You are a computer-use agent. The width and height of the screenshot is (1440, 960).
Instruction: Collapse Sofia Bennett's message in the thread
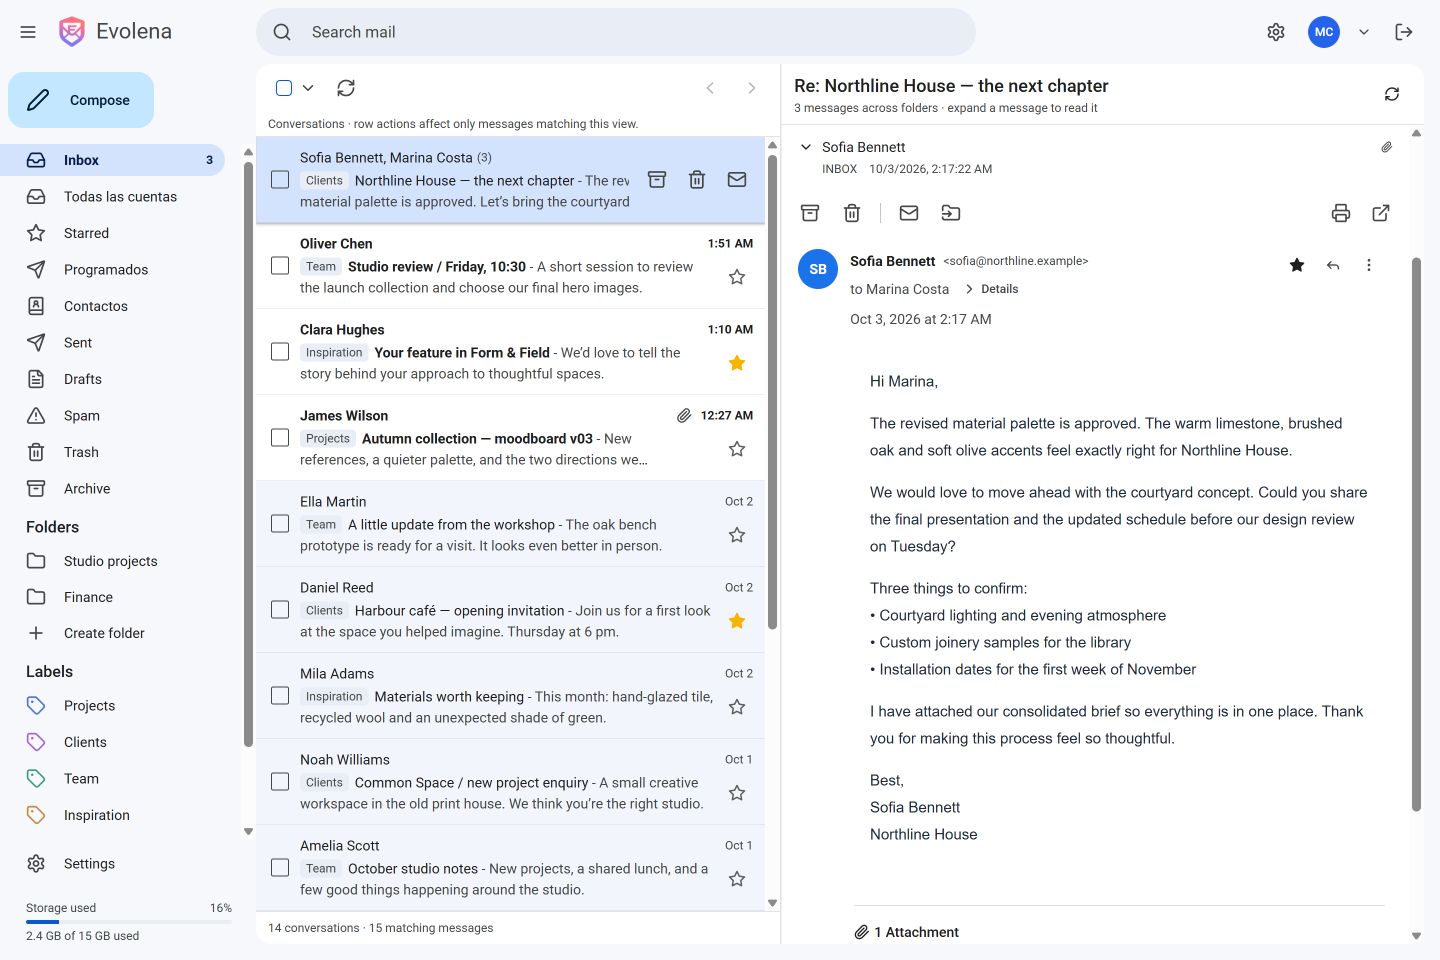806,147
